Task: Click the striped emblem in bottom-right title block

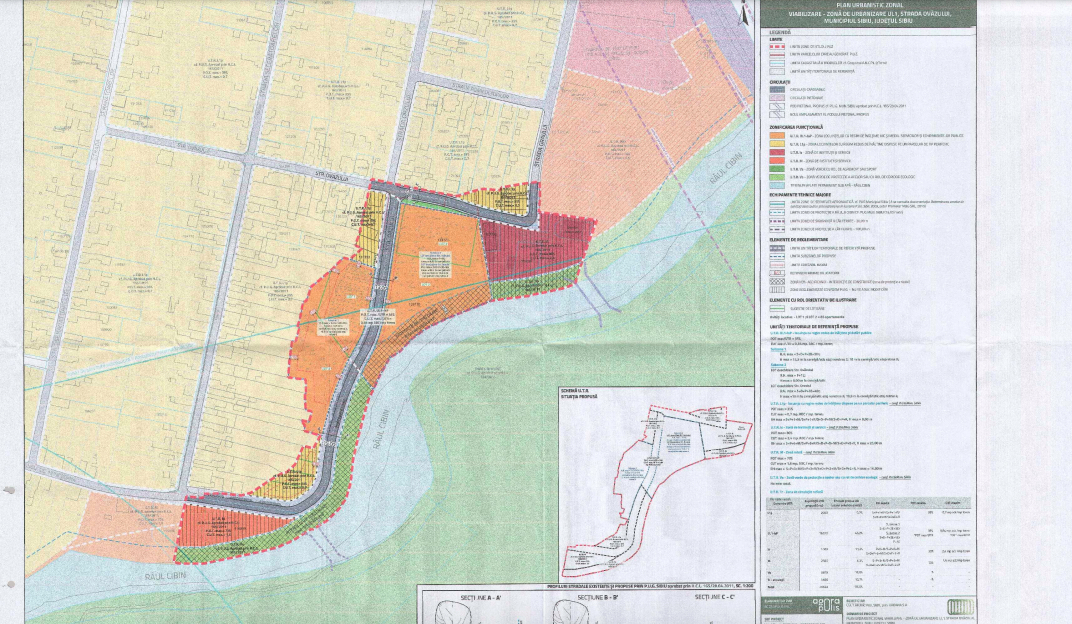Action: coord(959,607)
